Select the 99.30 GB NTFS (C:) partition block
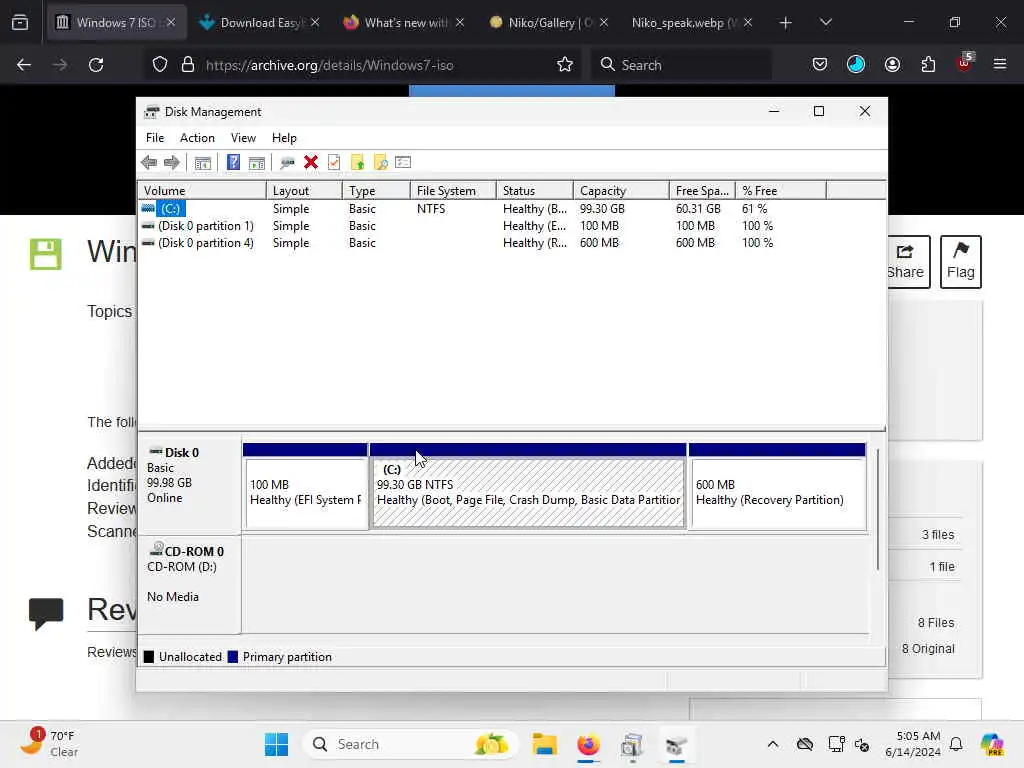 click(528, 487)
